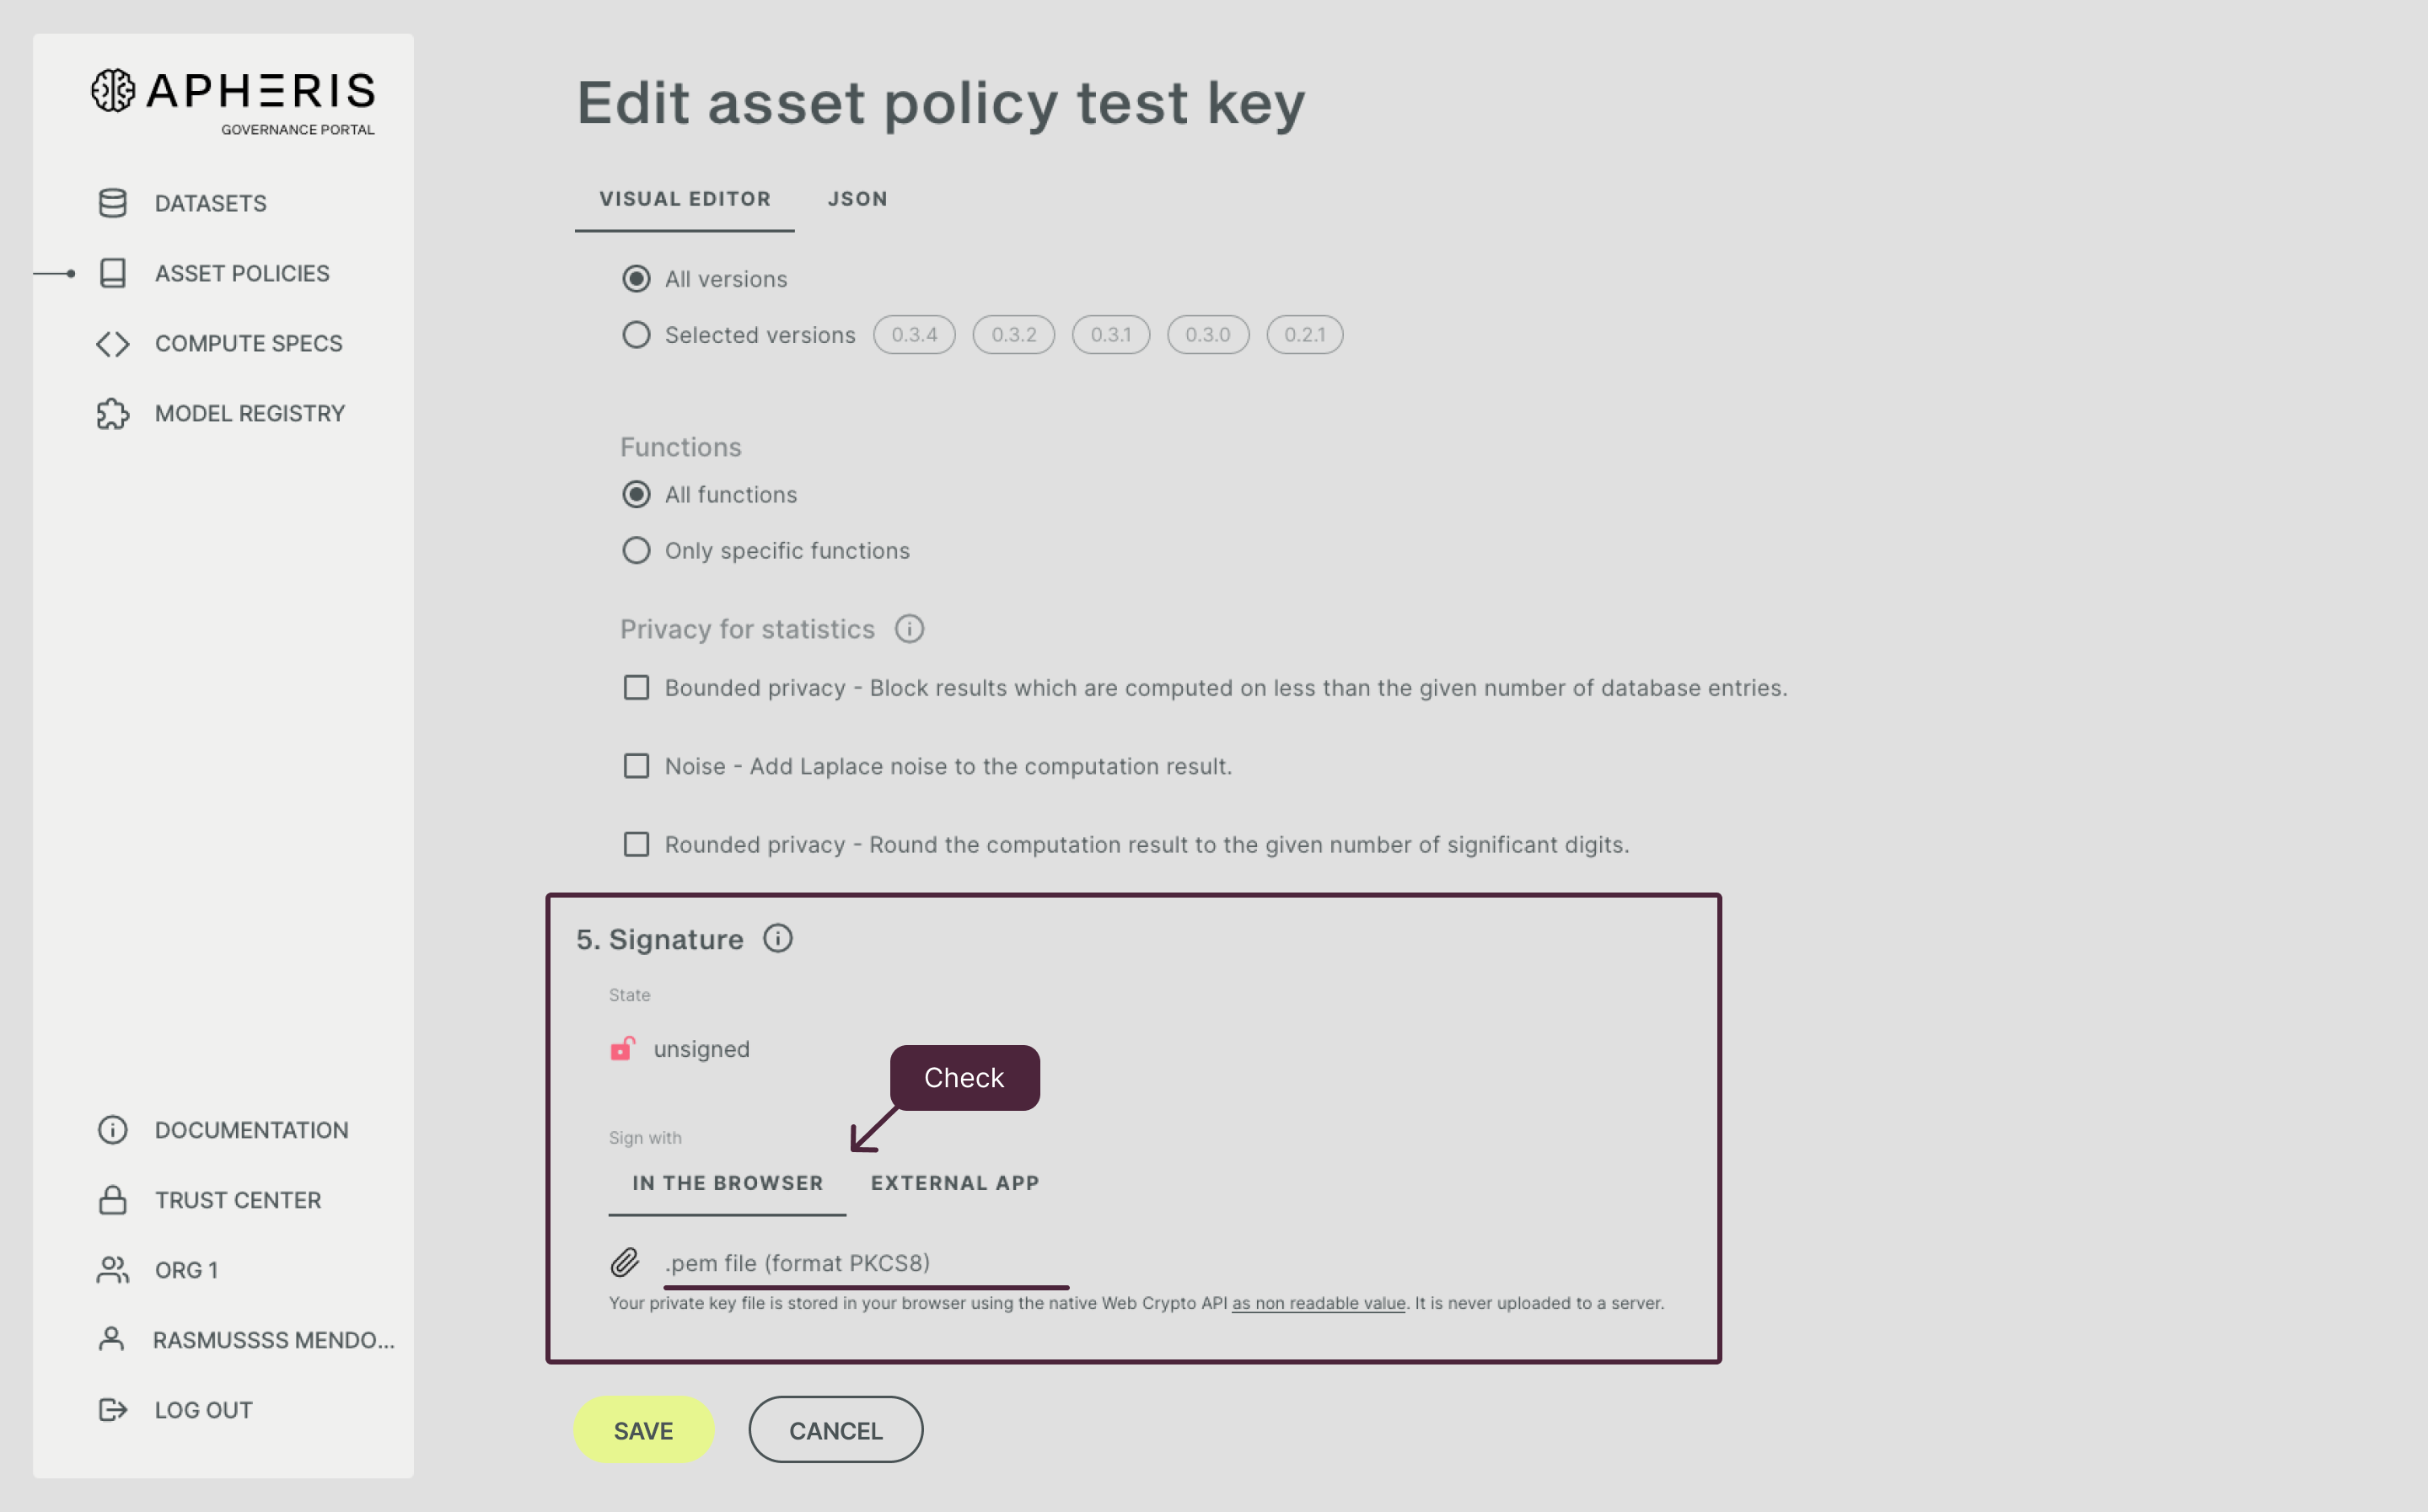Select the Only specific functions radio button
This screenshot has width=2428, height=1512.
tap(636, 550)
